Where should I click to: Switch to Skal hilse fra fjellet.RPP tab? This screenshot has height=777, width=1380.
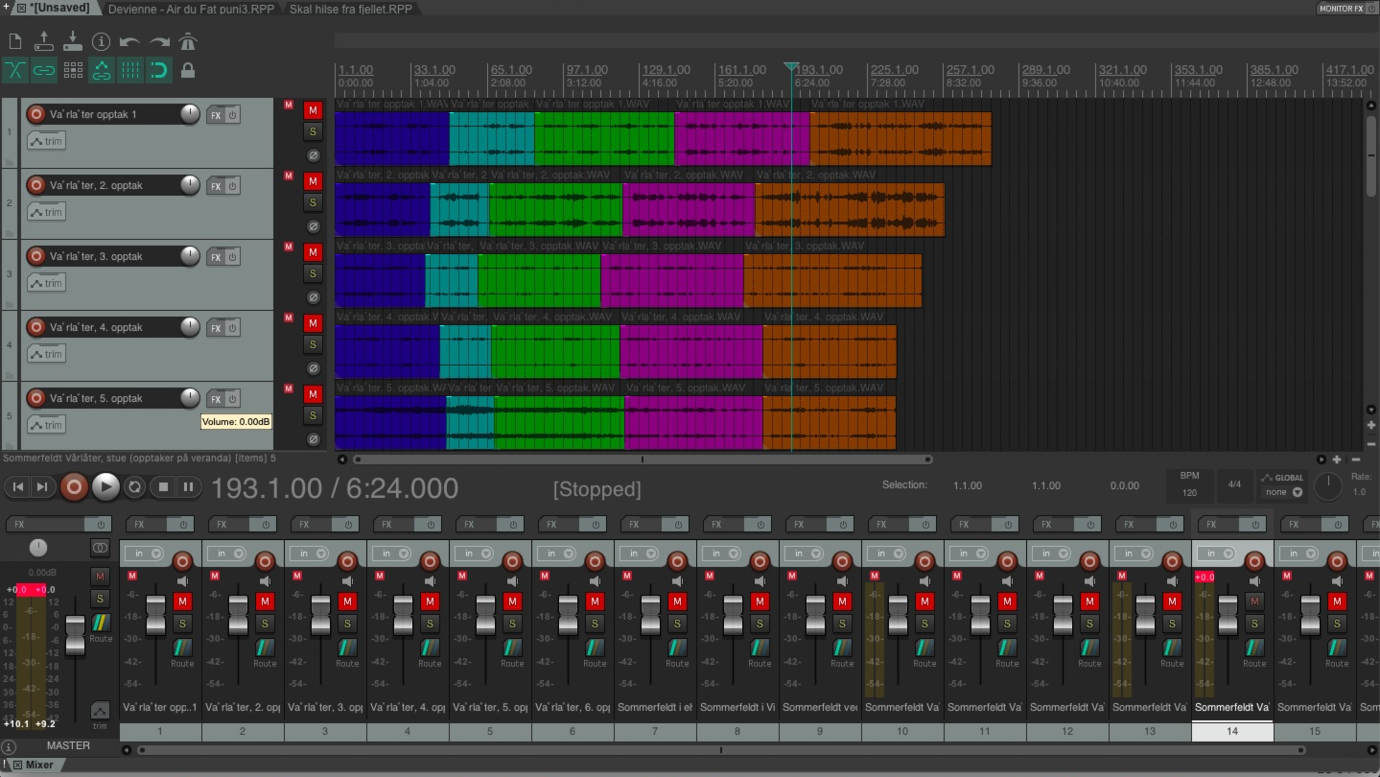350,9
